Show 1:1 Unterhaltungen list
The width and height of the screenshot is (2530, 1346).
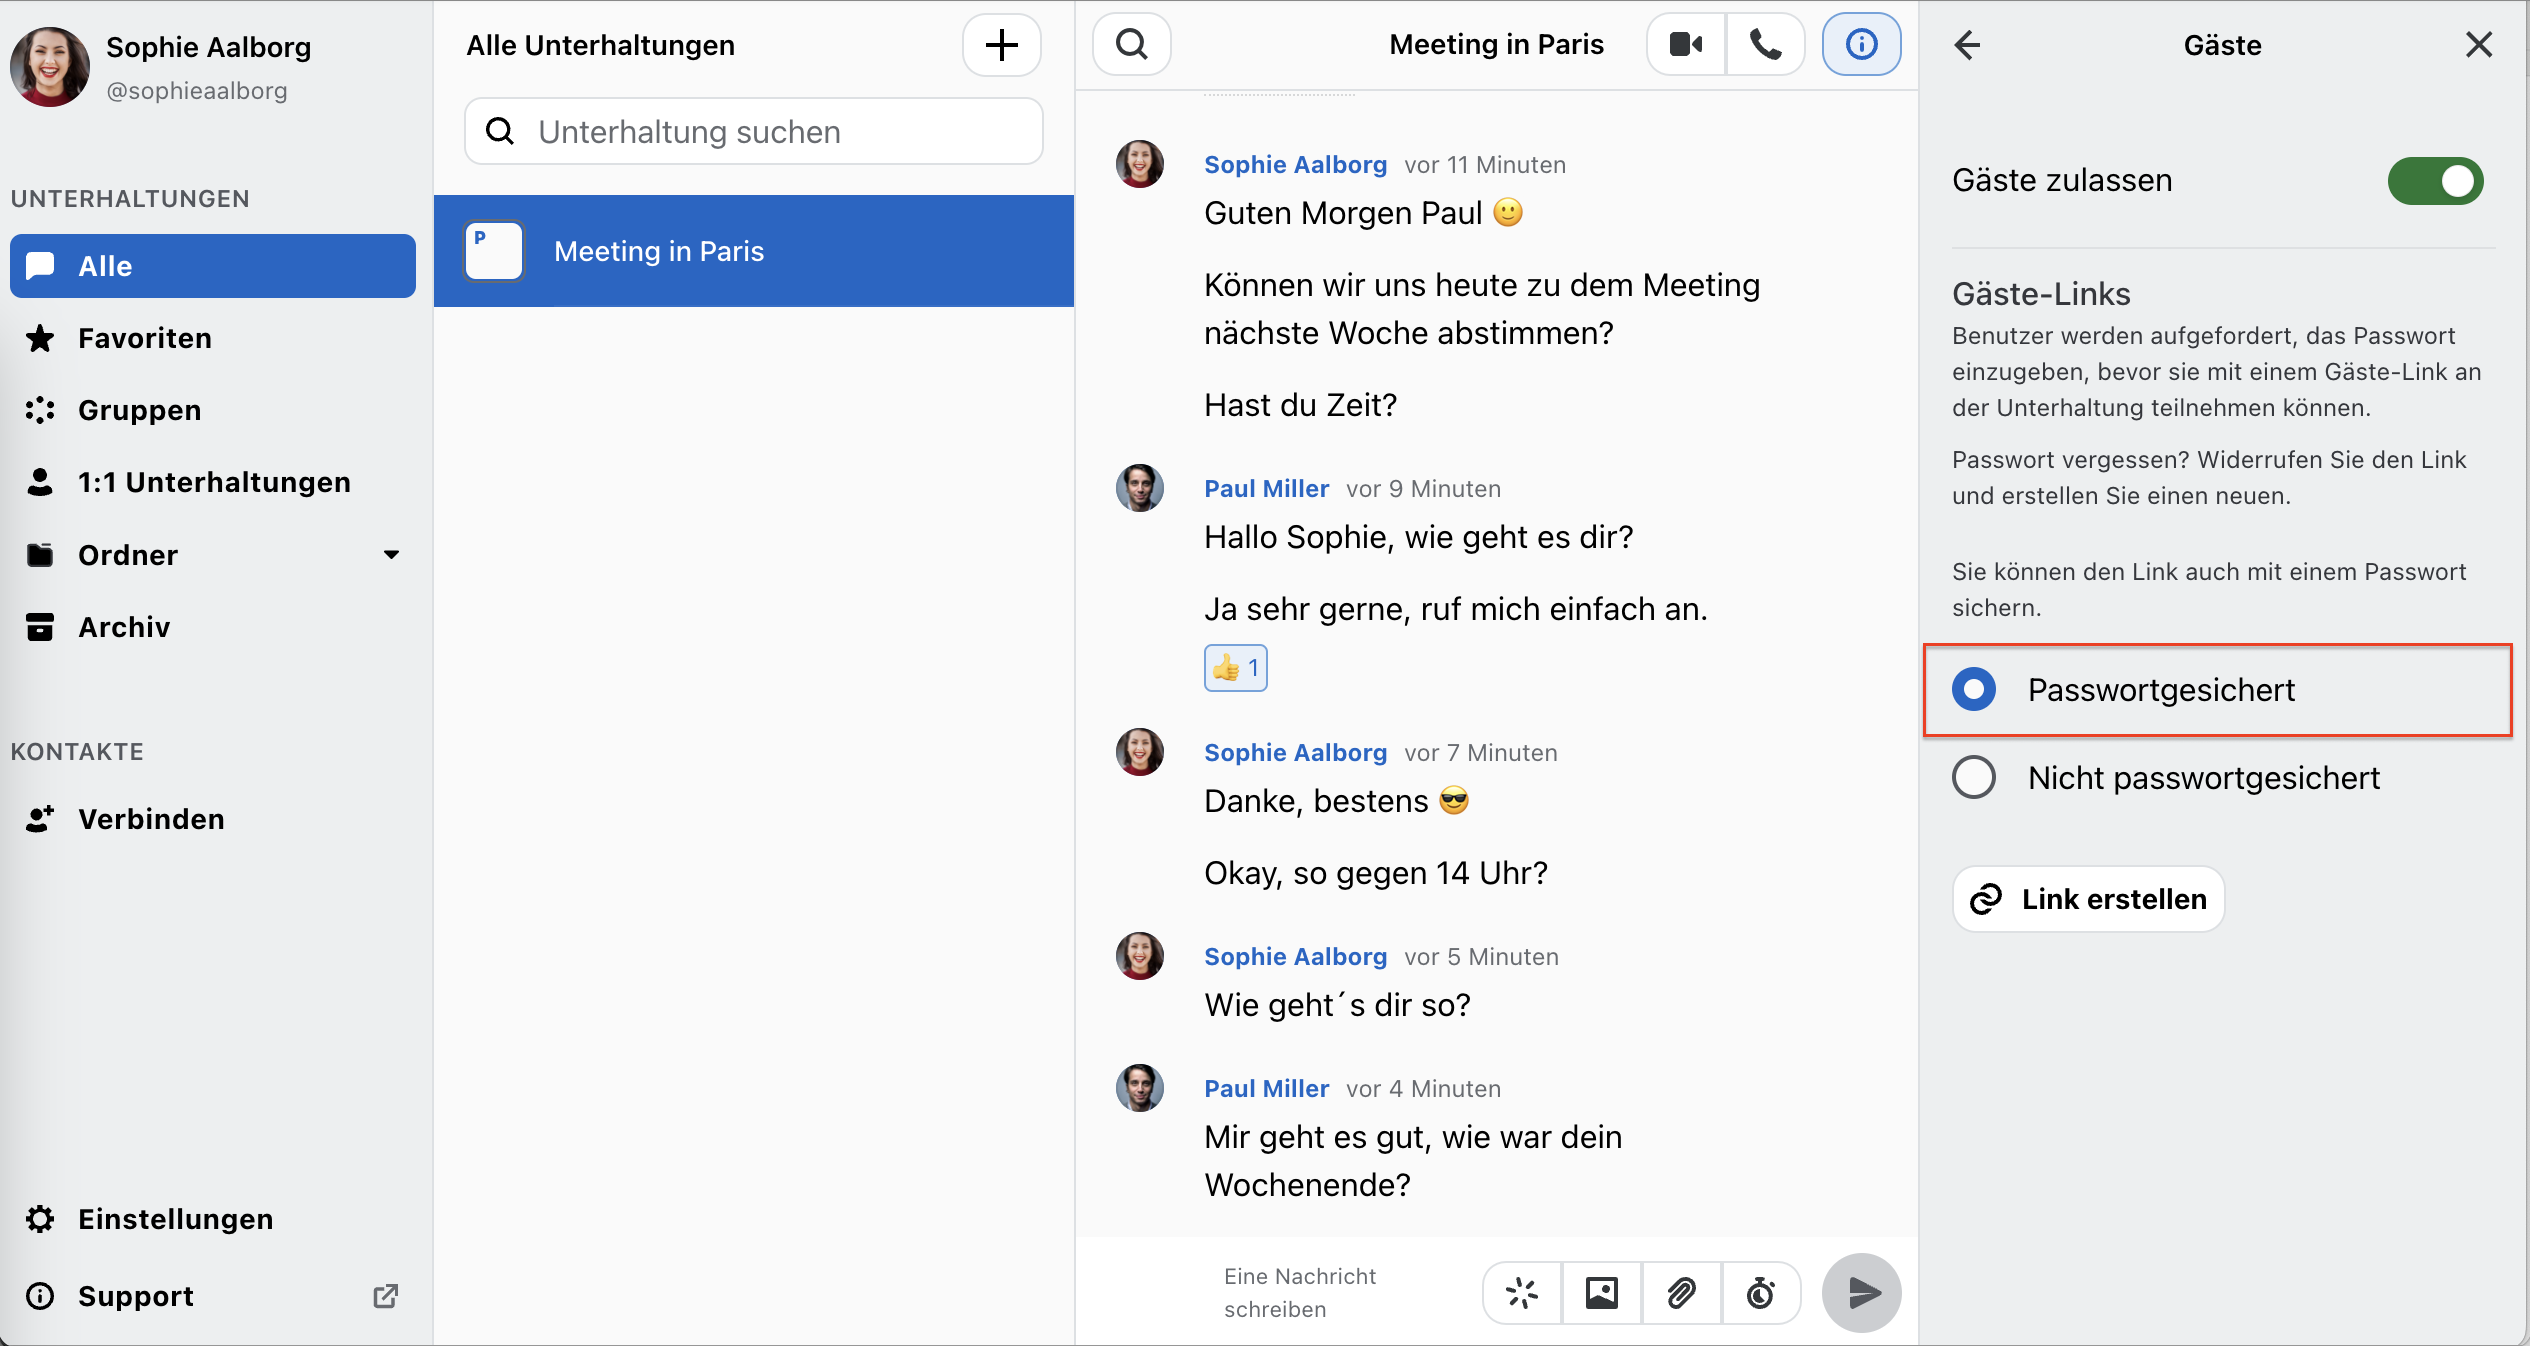(213, 482)
